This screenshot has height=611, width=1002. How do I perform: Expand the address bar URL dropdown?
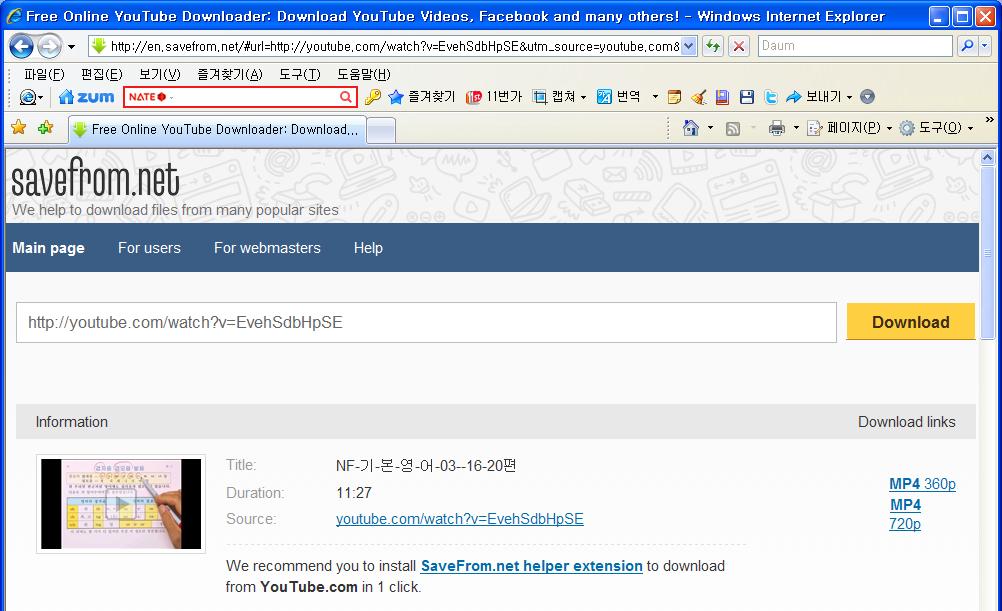pyautogui.click(x=689, y=46)
